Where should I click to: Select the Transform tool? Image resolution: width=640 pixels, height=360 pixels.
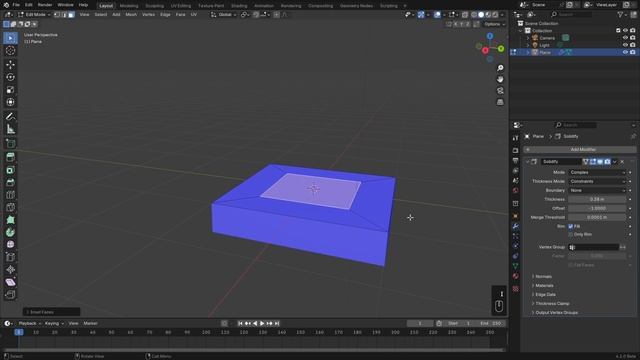point(10,102)
